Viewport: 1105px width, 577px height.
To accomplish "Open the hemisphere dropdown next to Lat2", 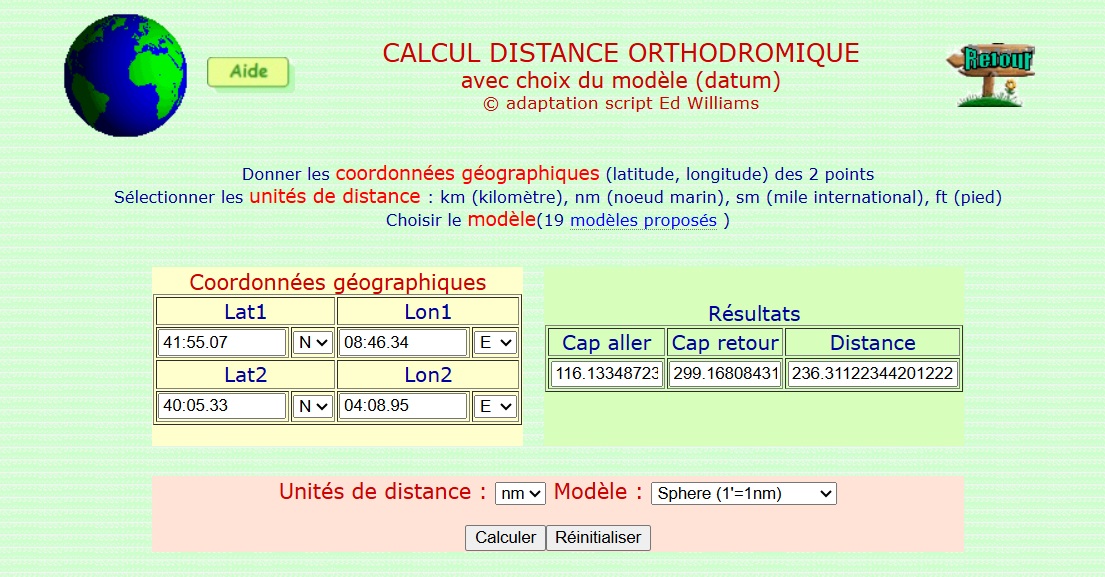I will pyautogui.click(x=311, y=406).
